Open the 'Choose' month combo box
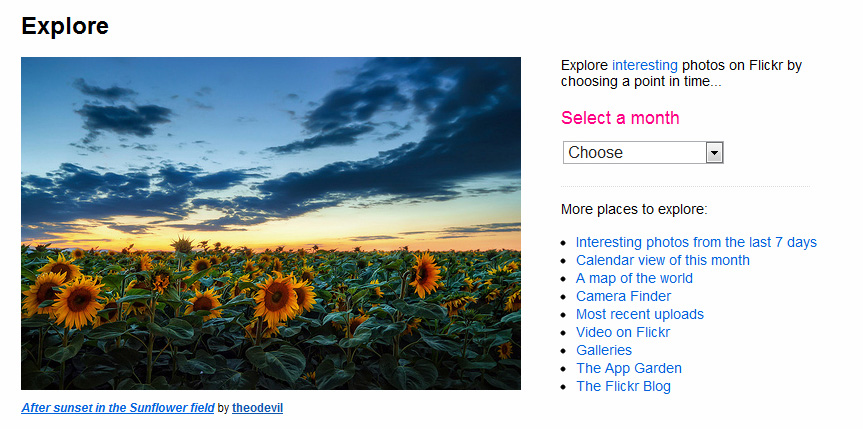This screenshot has width=863, height=429. click(x=643, y=153)
